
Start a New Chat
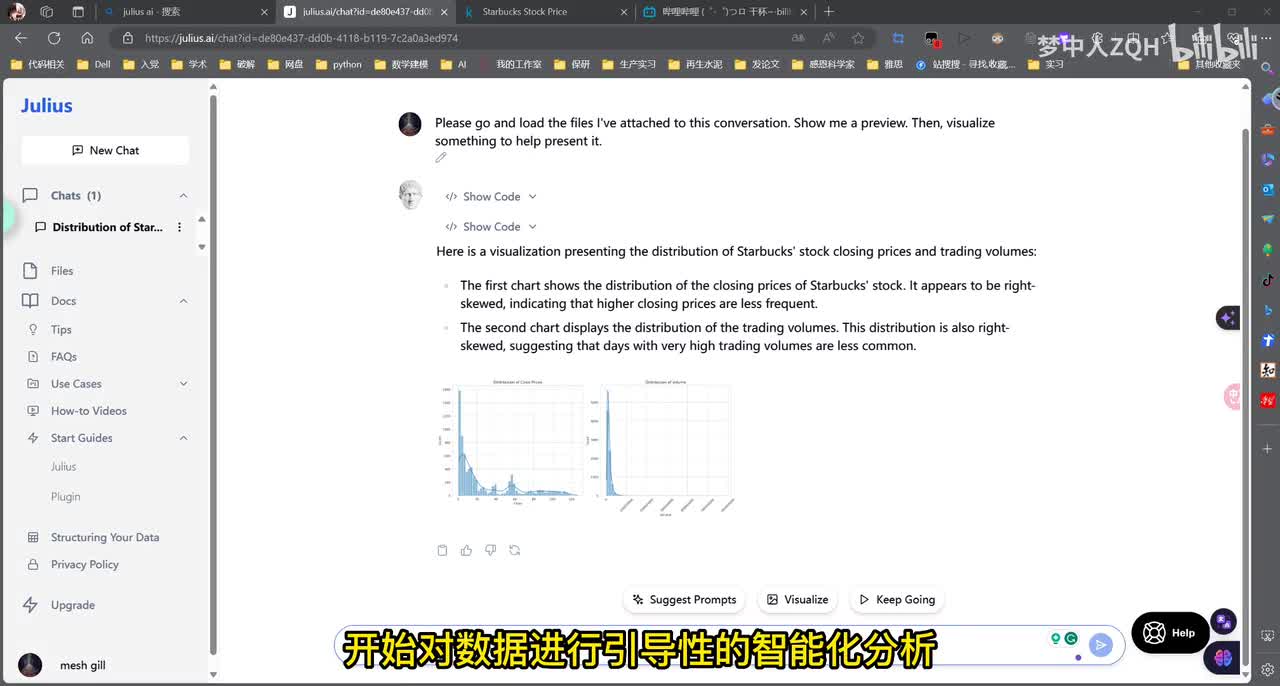(x=105, y=150)
